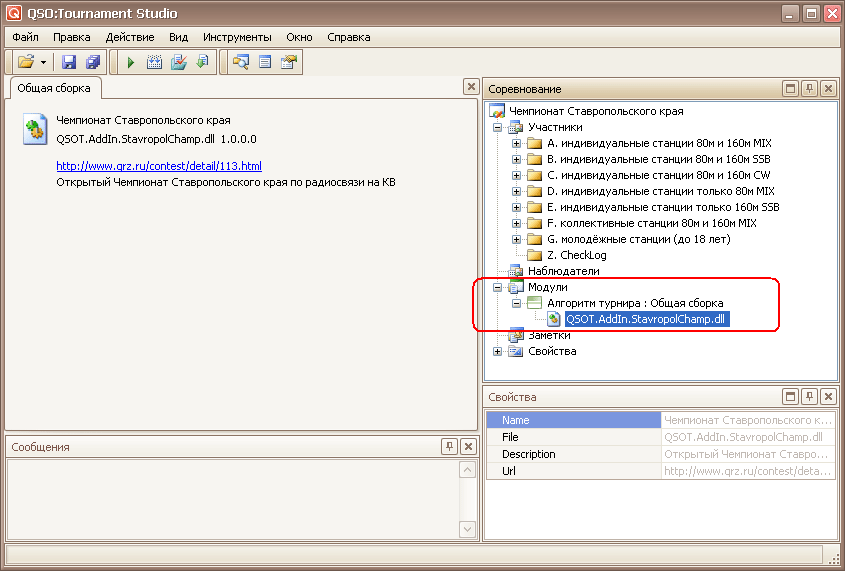
Task: Select the Наблюдатели tree item
Action: (563, 271)
